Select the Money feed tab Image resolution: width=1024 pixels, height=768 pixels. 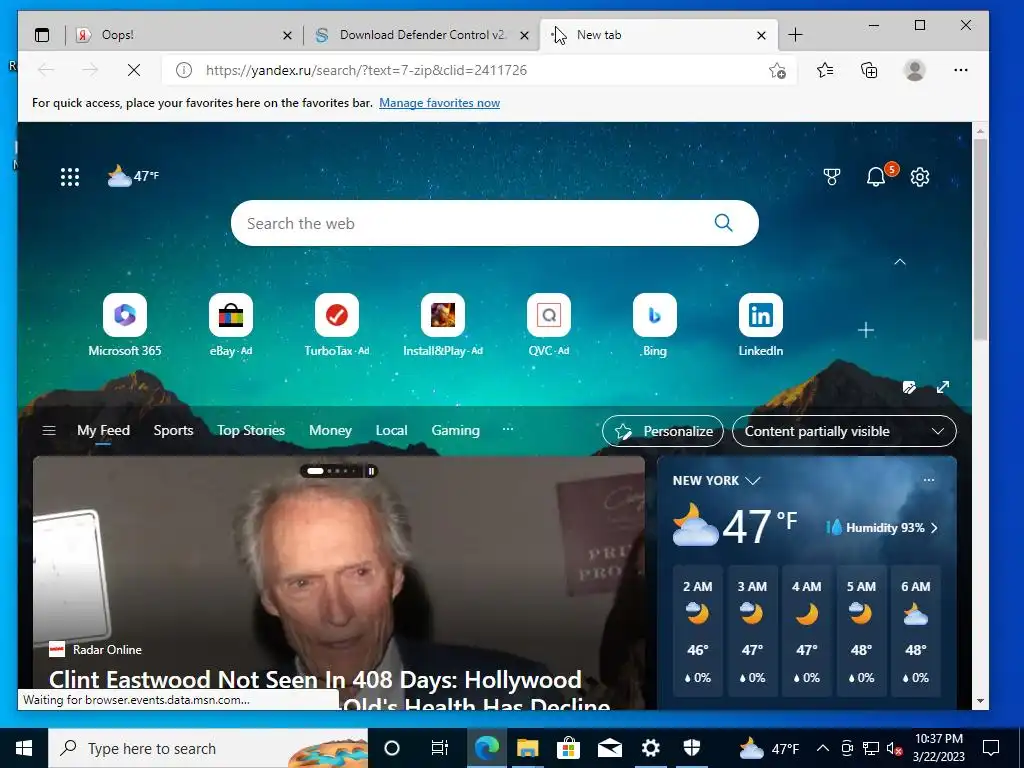pyautogui.click(x=330, y=430)
